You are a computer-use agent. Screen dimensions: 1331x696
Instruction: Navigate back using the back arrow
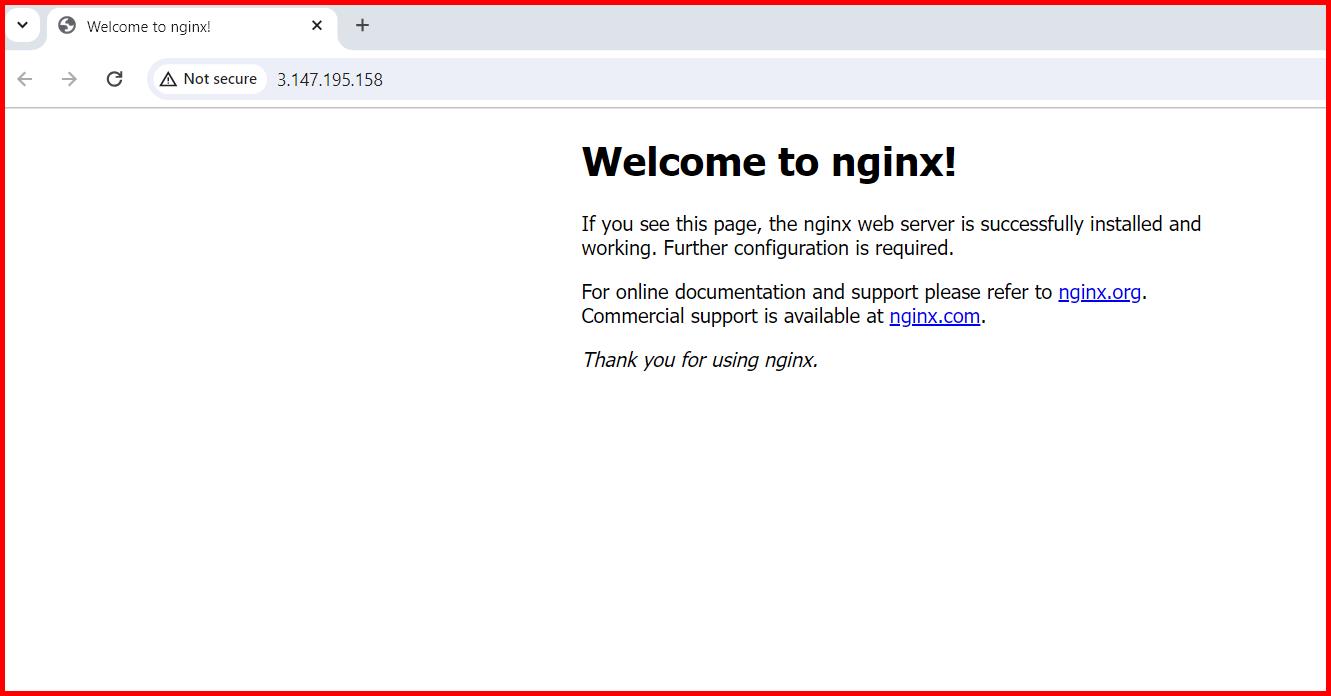[24, 78]
